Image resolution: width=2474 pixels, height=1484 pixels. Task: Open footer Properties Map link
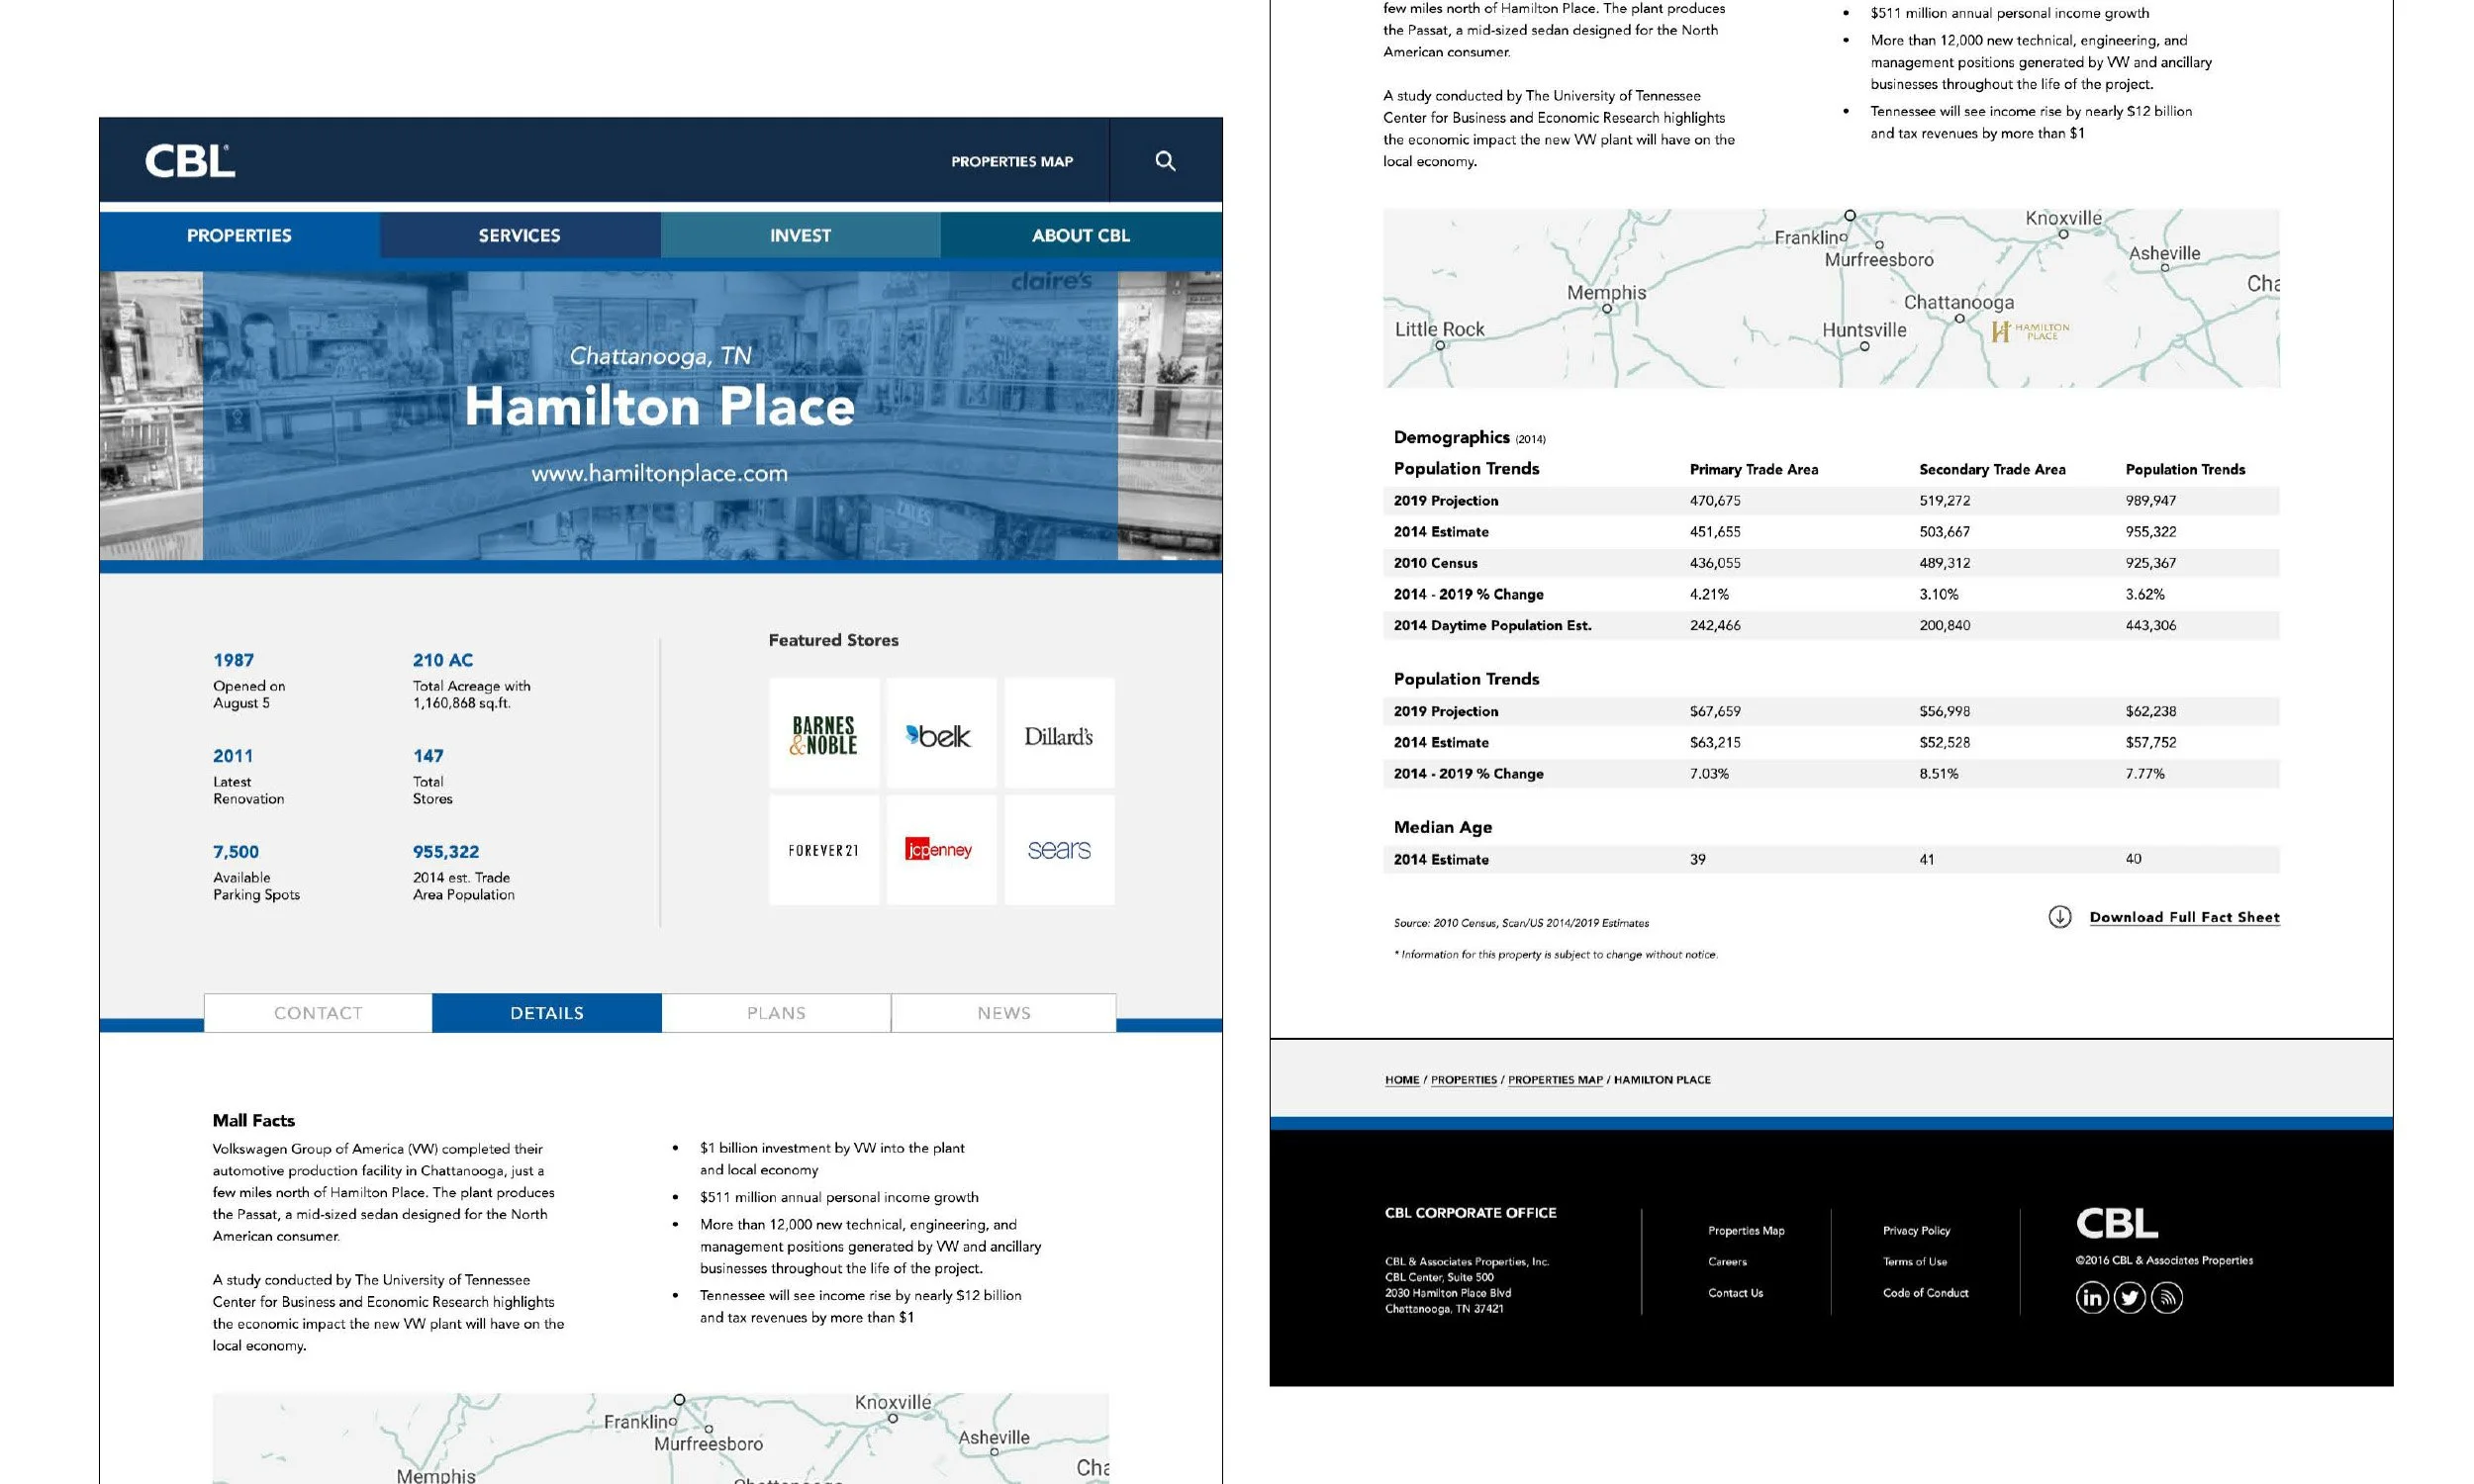(x=1746, y=1231)
